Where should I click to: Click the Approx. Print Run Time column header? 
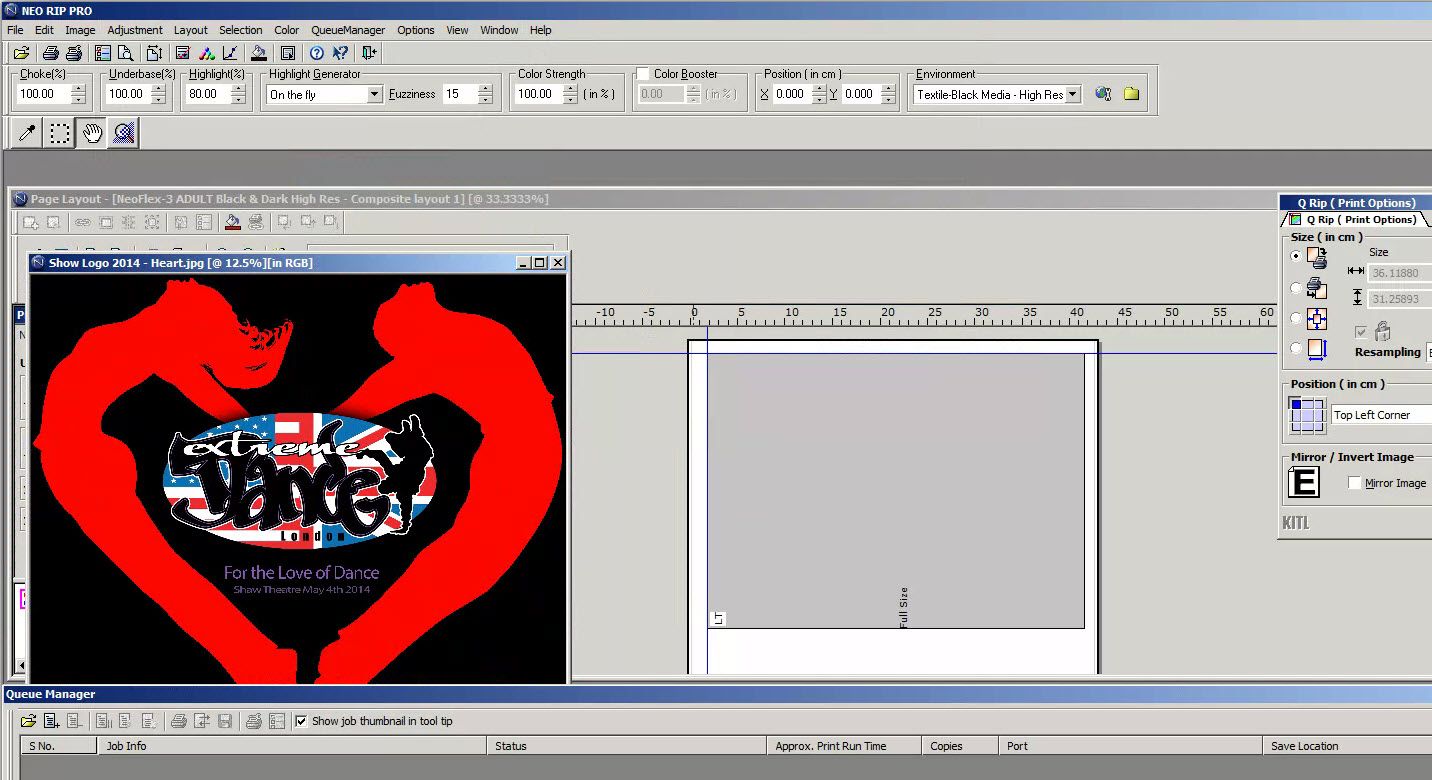846,746
